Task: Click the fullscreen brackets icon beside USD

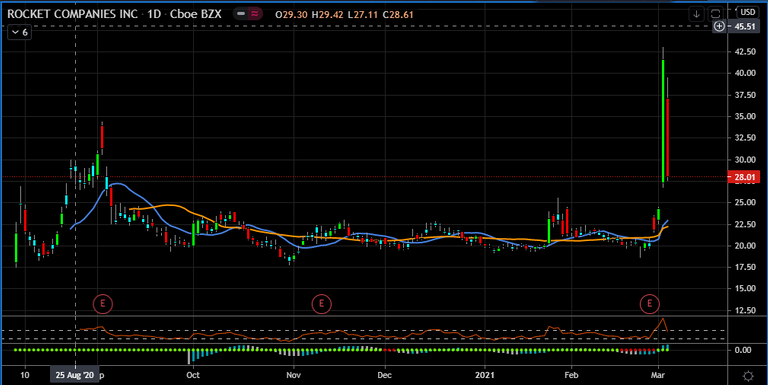Action: click(x=716, y=14)
